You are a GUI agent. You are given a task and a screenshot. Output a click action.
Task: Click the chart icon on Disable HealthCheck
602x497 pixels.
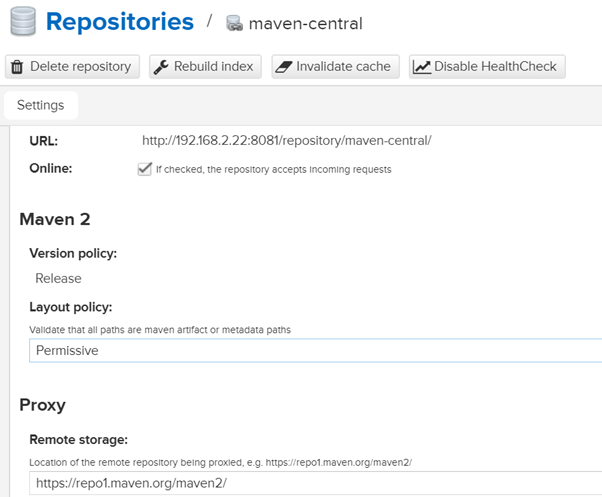tap(421, 67)
